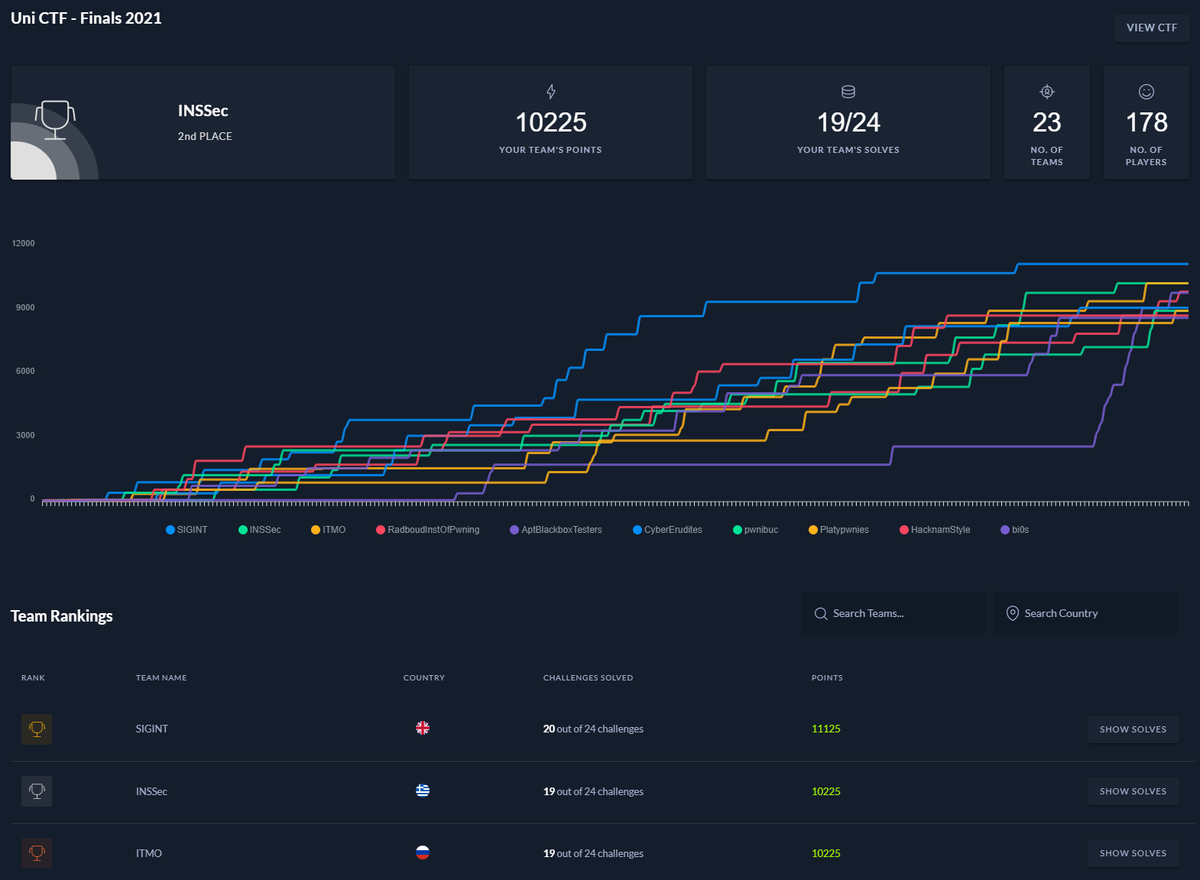The image size is (1200, 880).
Task: Show solves for INSSec team
Action: [x=1133, y=791]
